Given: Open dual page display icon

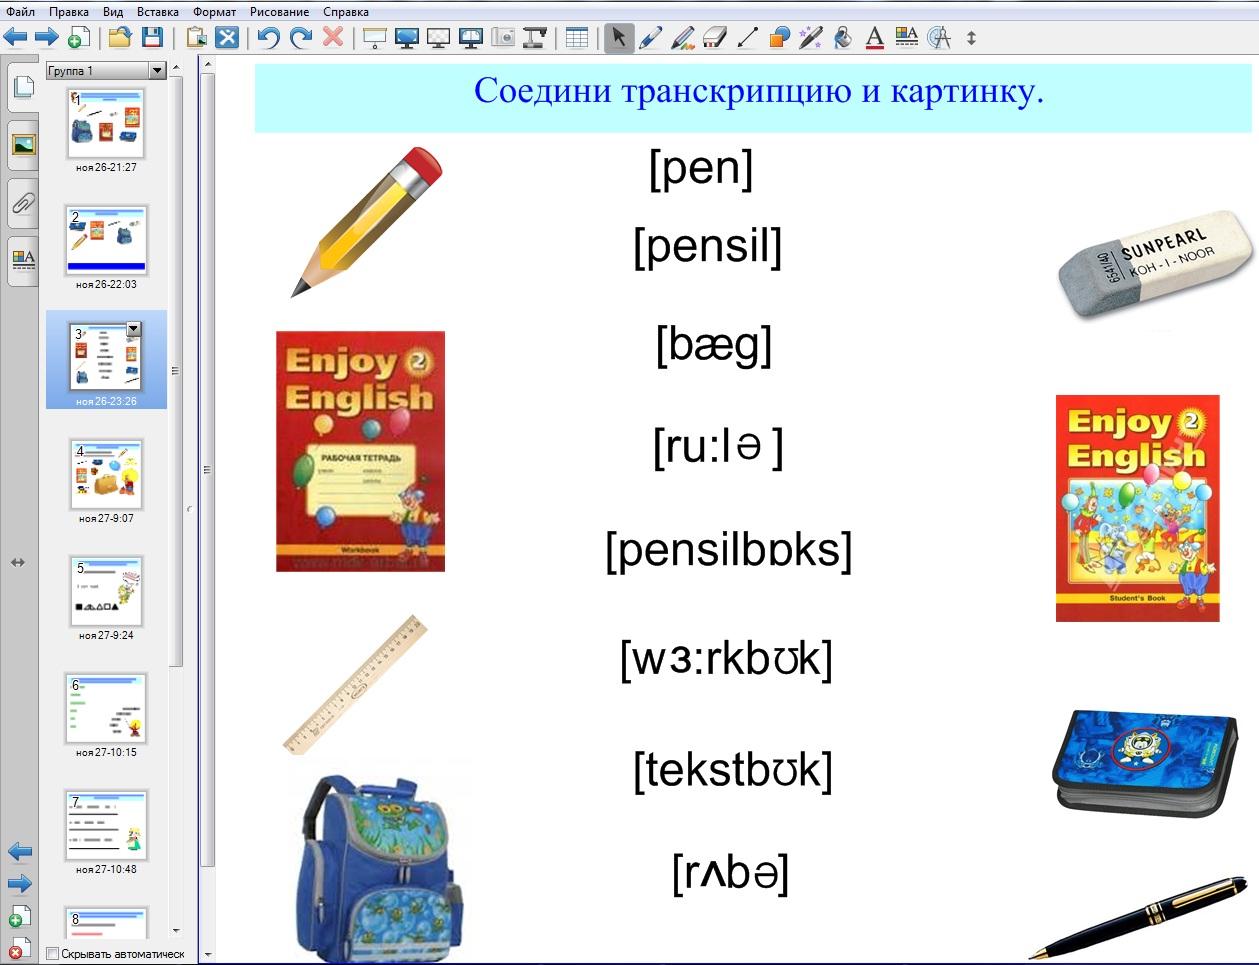Looking at the screenshot, I should pyautogui.click(x=470, y=38).
